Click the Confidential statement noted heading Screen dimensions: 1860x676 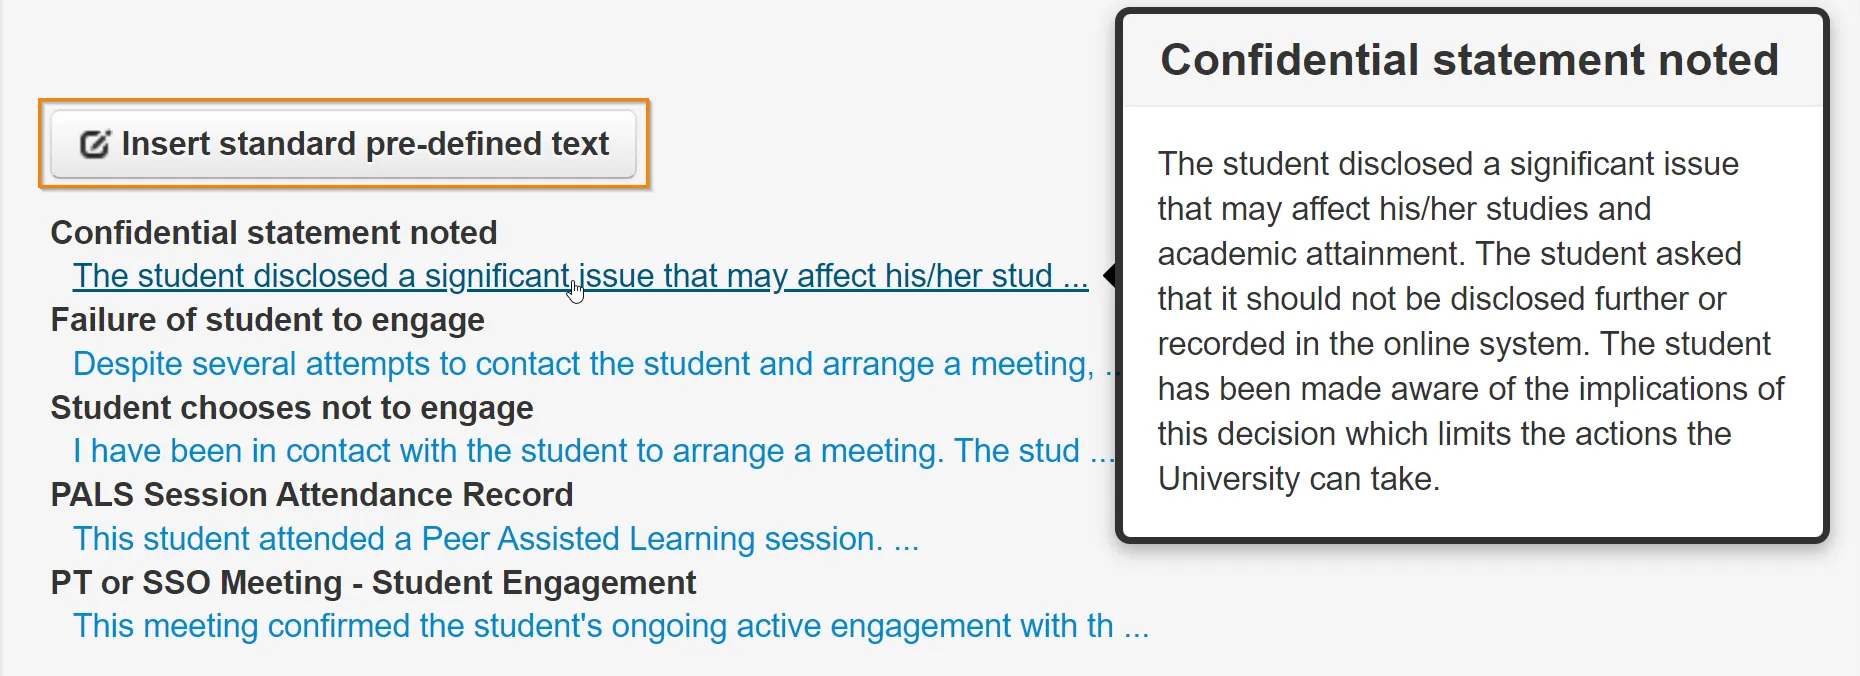273,232
